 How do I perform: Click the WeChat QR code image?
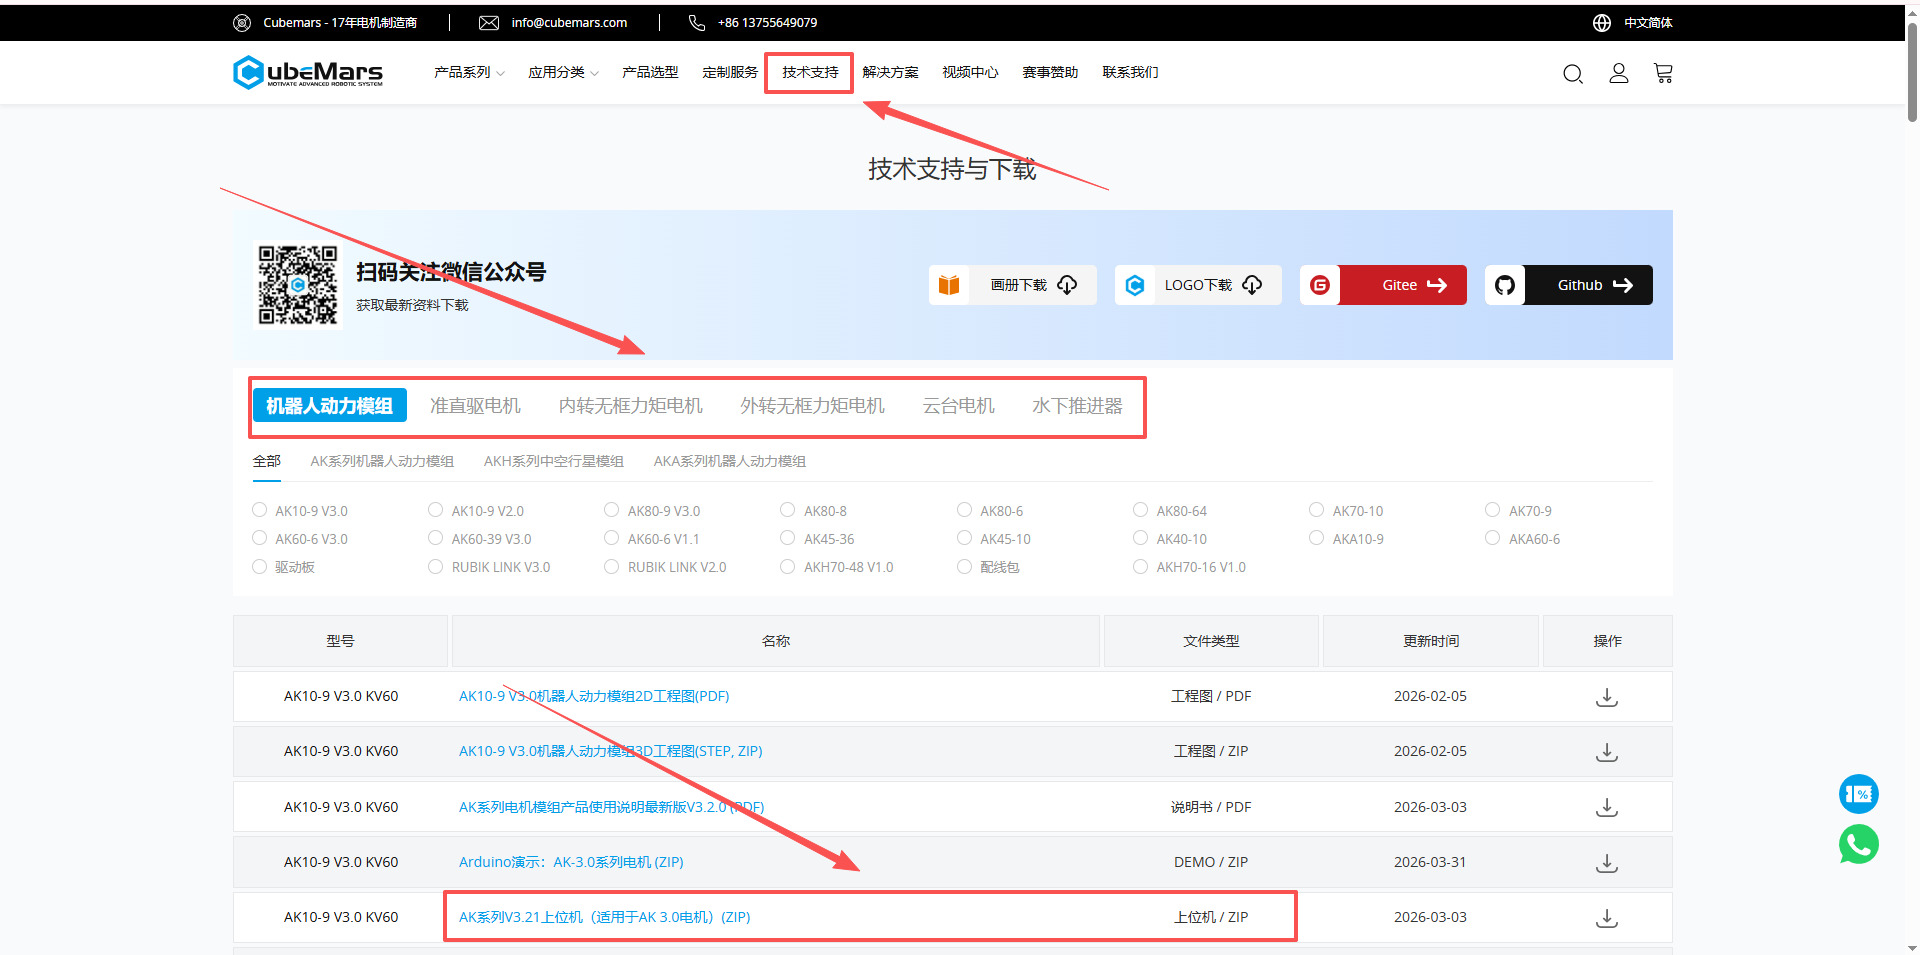tap(297, 285)
